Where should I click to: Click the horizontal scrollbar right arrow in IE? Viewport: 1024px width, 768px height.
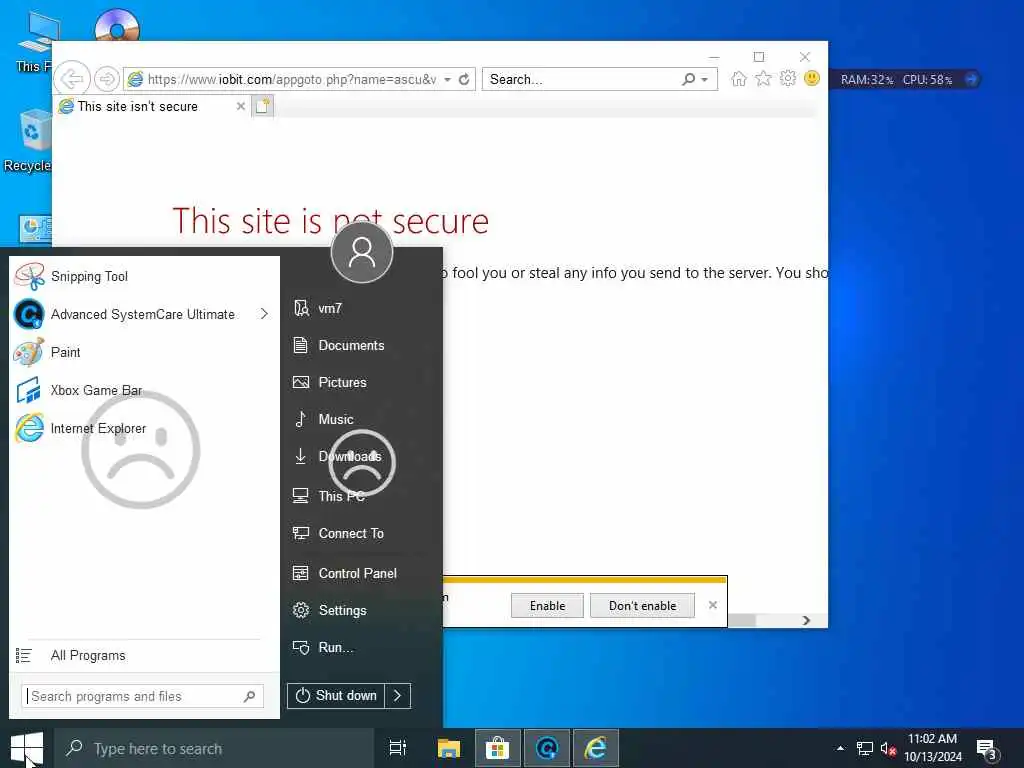click(x=807, y=620)
